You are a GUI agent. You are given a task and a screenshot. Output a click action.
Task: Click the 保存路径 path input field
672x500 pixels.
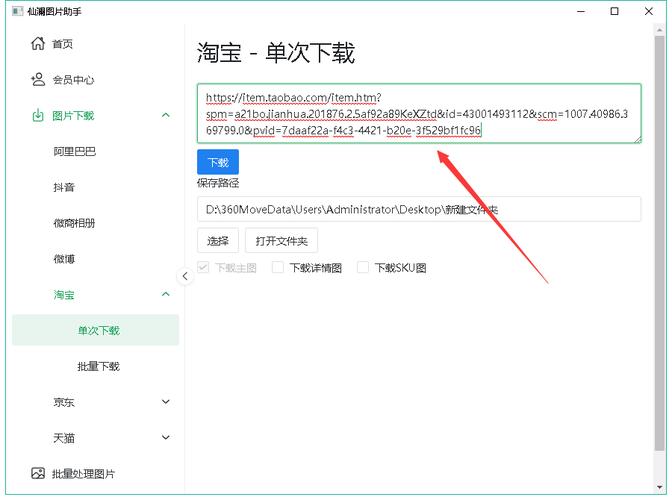419,209
